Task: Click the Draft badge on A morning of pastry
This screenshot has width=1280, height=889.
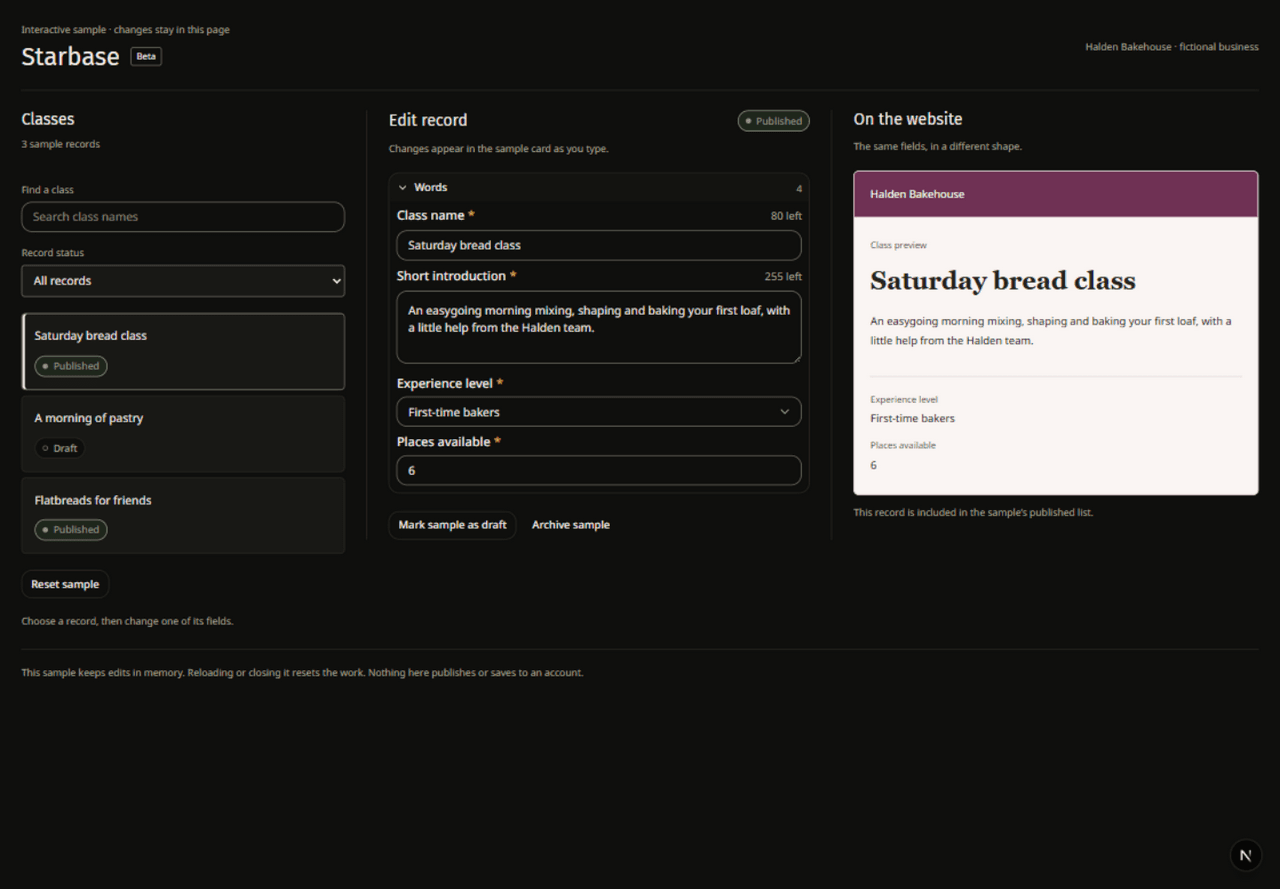Action: coord(60,448)
